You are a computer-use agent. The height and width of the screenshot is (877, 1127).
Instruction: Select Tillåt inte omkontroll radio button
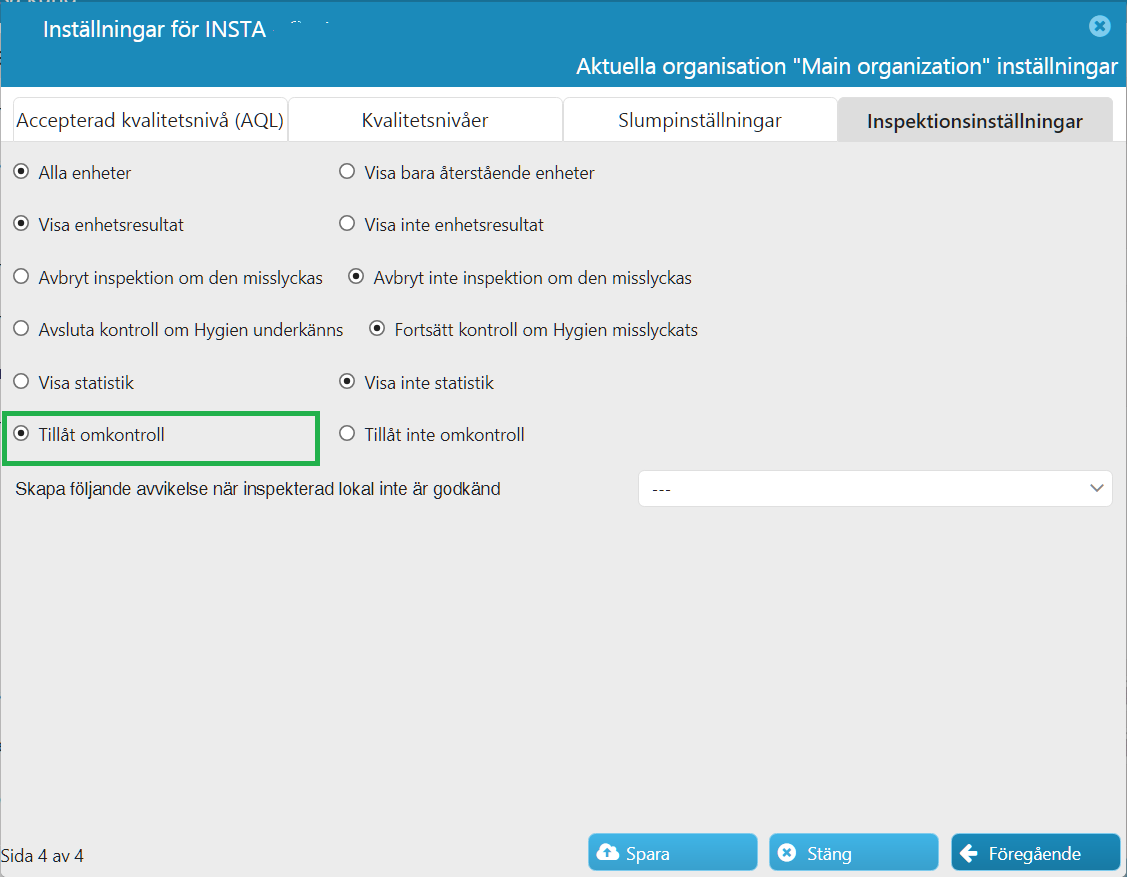347,433
